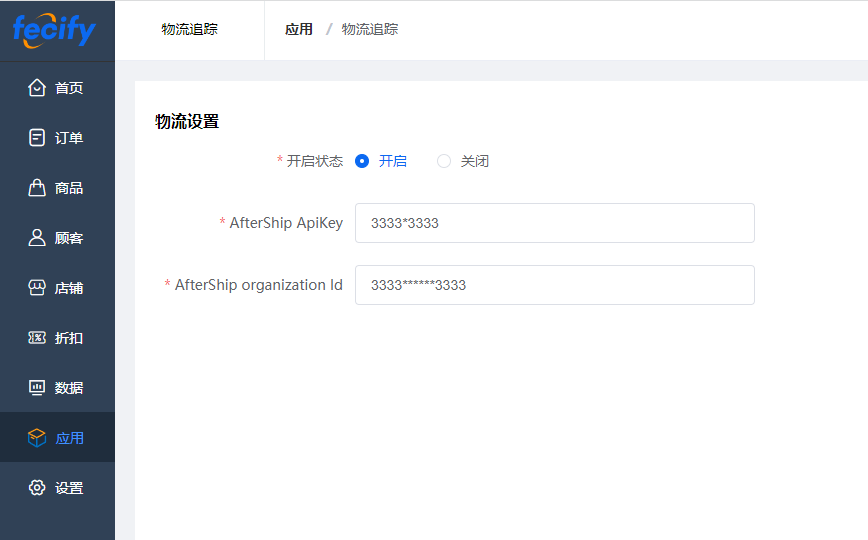868x540 pixels.
Task: Select the 开启 radio button
Action: 362,161
